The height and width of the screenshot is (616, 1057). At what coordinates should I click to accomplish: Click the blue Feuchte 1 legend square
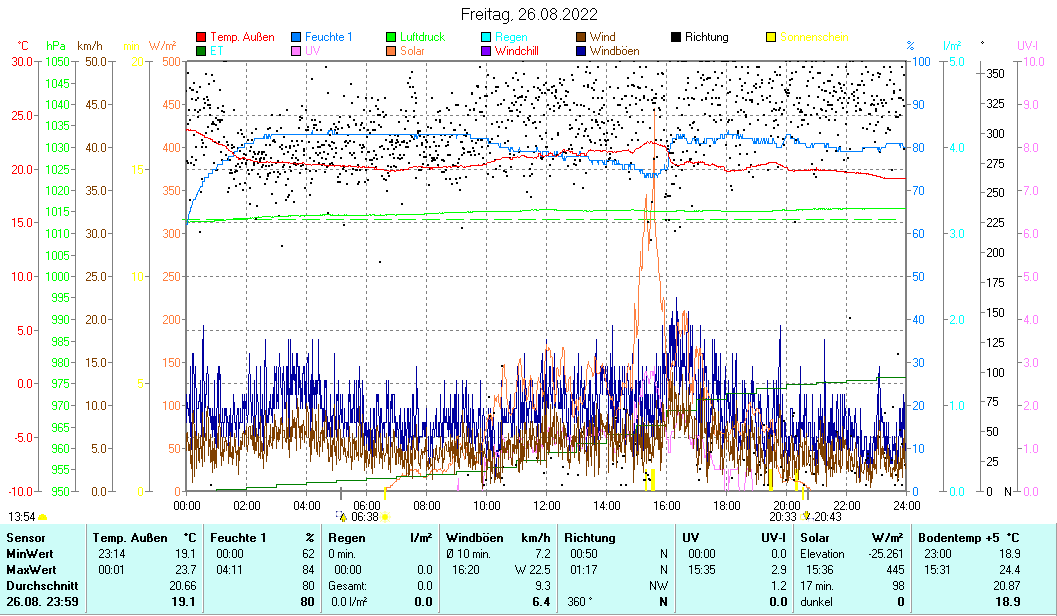pyautogui.click(x=295, y=37)
